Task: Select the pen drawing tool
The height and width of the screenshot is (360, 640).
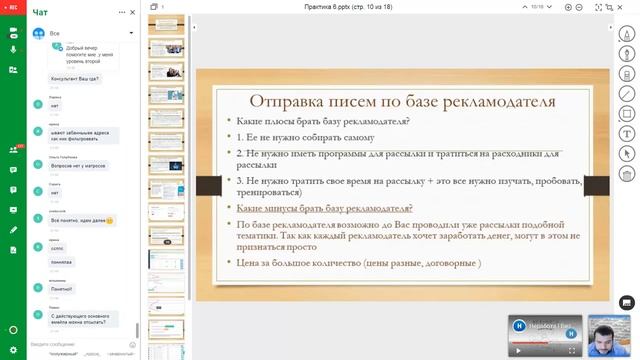Action: (627, 53)
